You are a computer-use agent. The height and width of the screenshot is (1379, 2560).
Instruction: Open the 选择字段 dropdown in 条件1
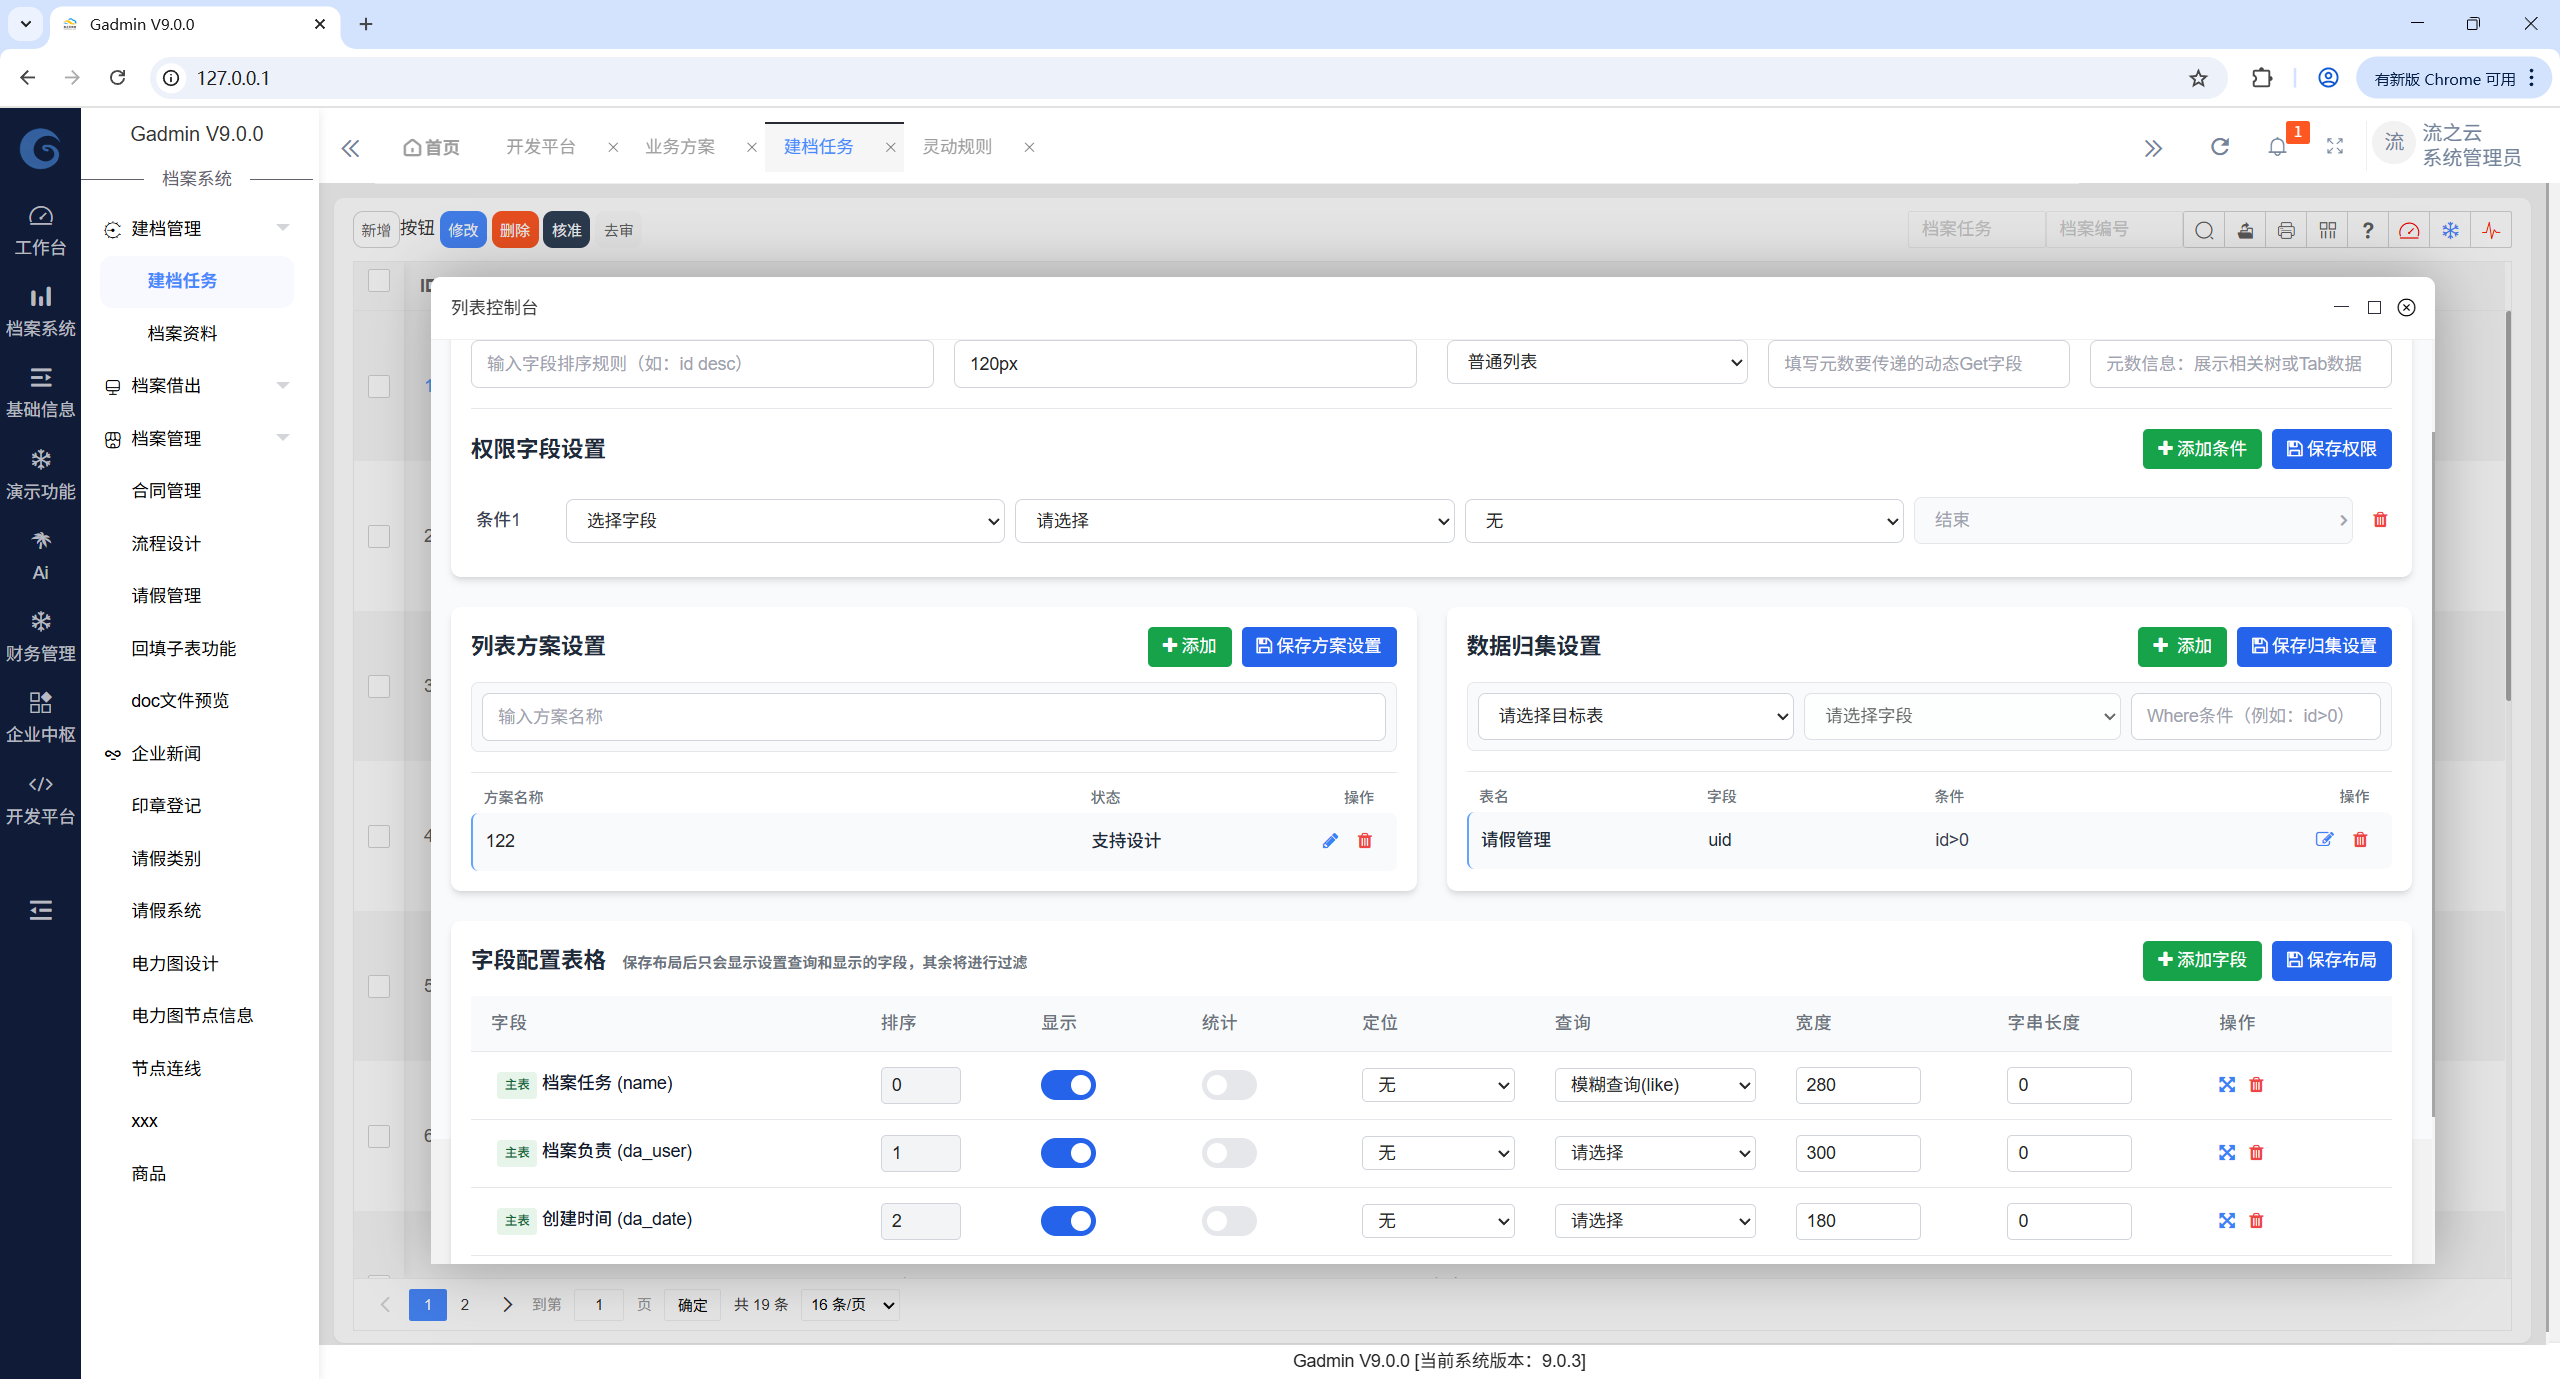(784, 521)
